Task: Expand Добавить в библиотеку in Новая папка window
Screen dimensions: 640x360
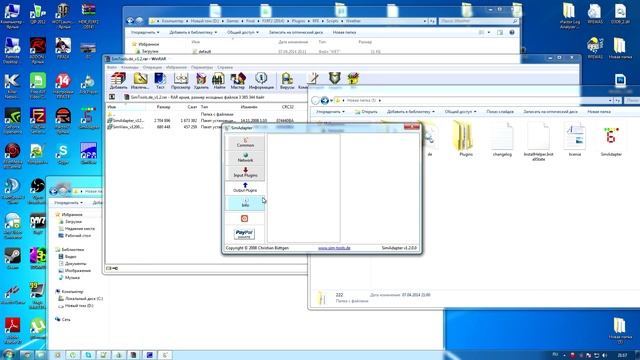Action: pyautogui.click(x=411, y=111)
